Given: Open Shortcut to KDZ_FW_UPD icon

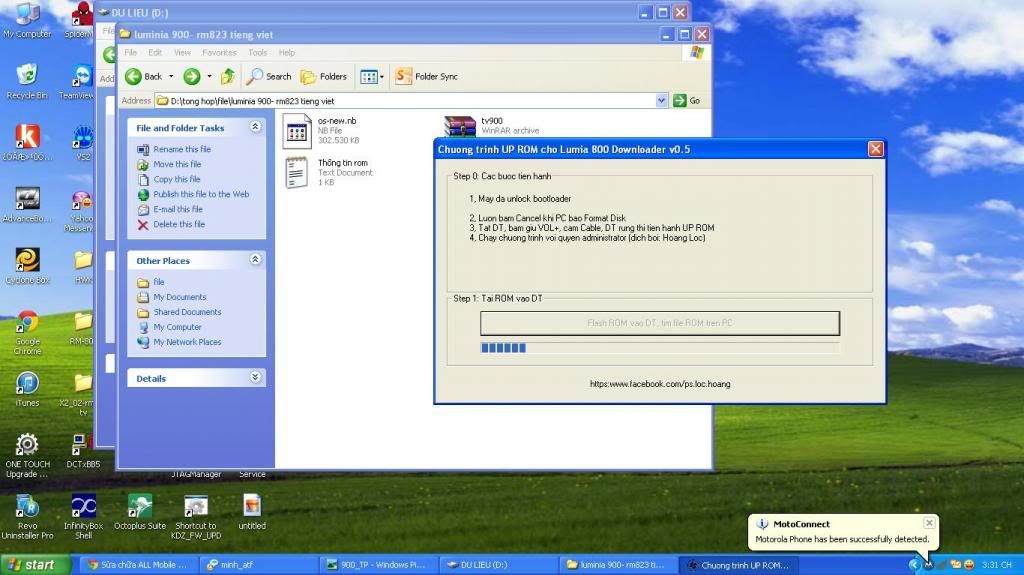Looking at the screenshot, I should (196, 517).
